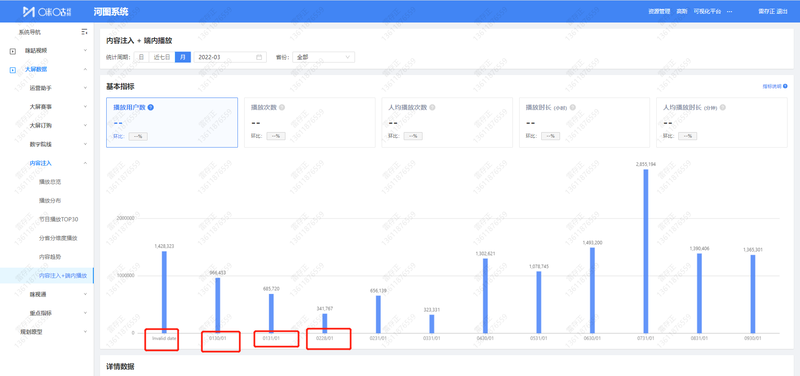Viewport: 800px width, 376px height.
Task: Select the 播放时长 (小时) metric card
Action: [585, 122]
